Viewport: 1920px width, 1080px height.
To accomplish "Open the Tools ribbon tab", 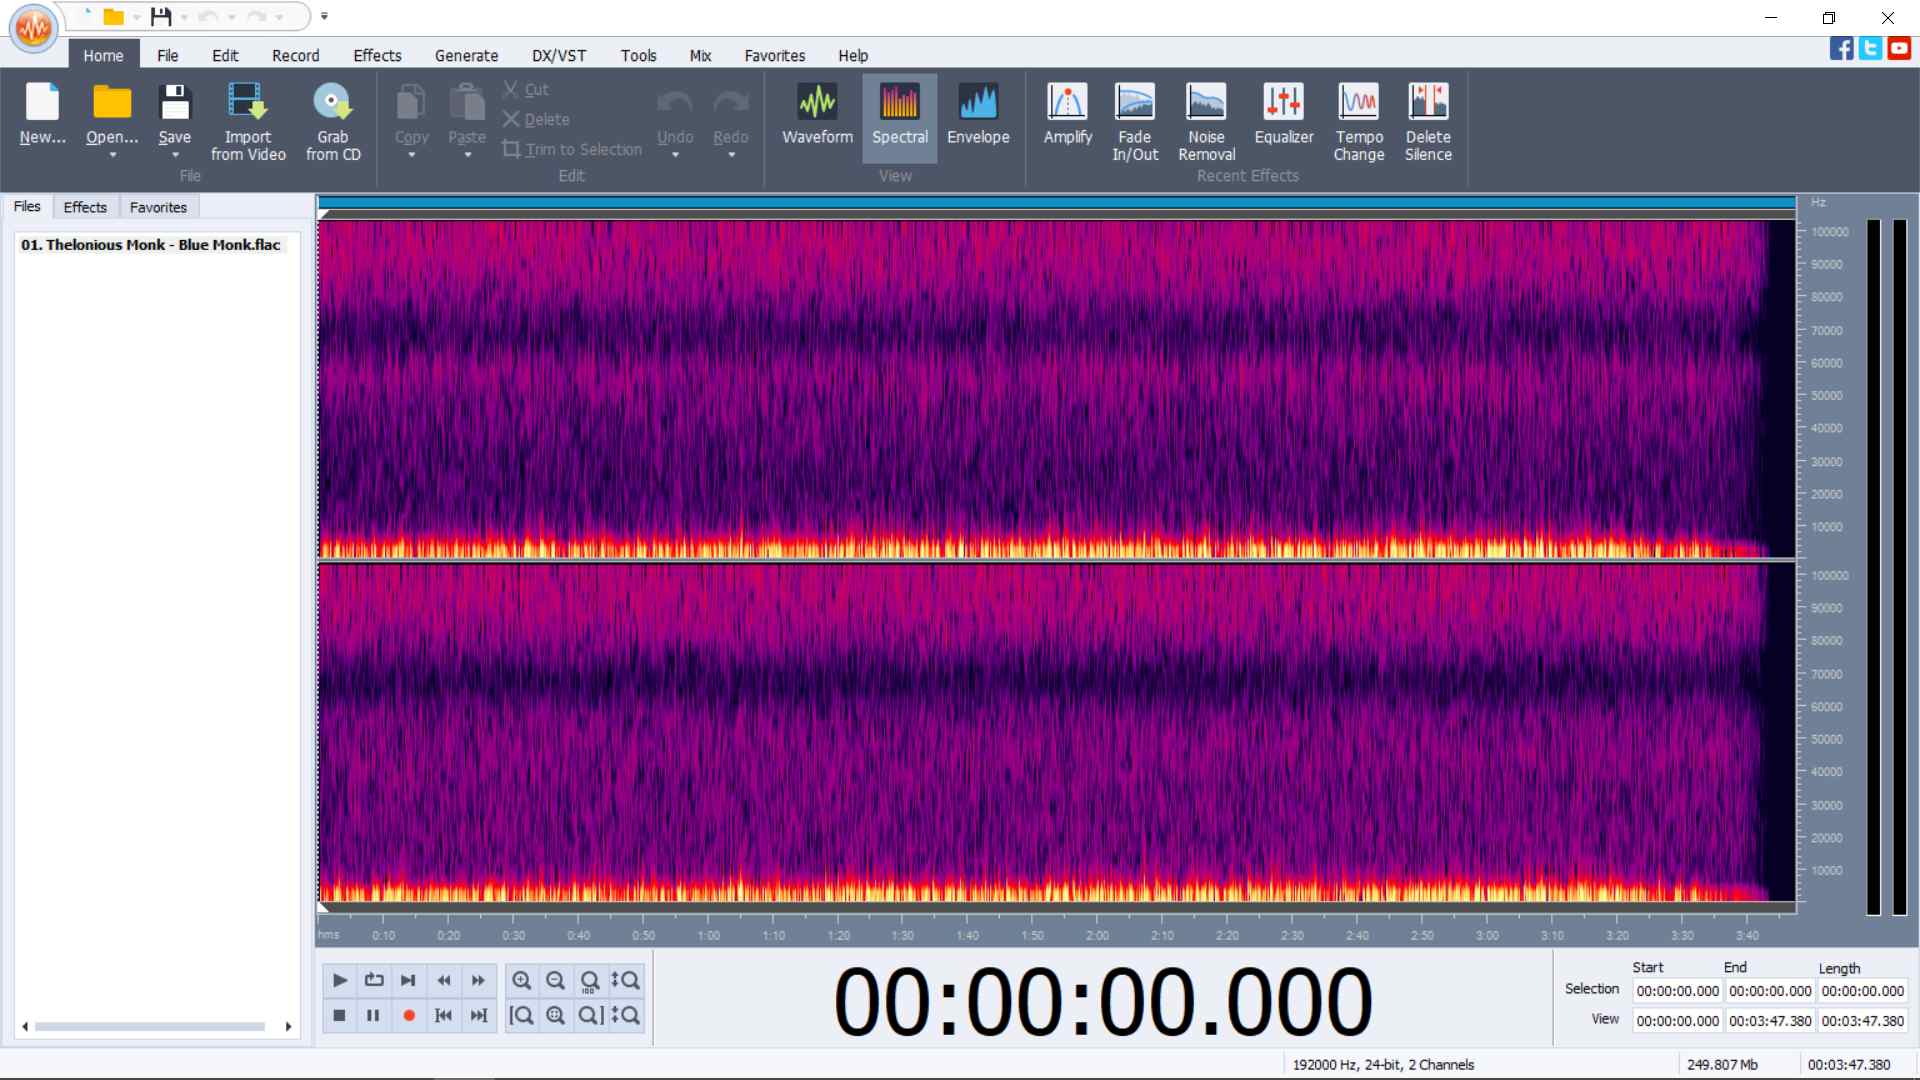I will 638,56.
